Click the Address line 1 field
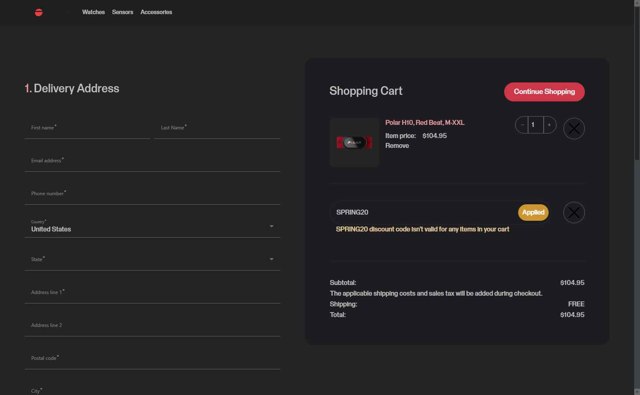Viewport: 640px width, 395px height. (152, 293)
